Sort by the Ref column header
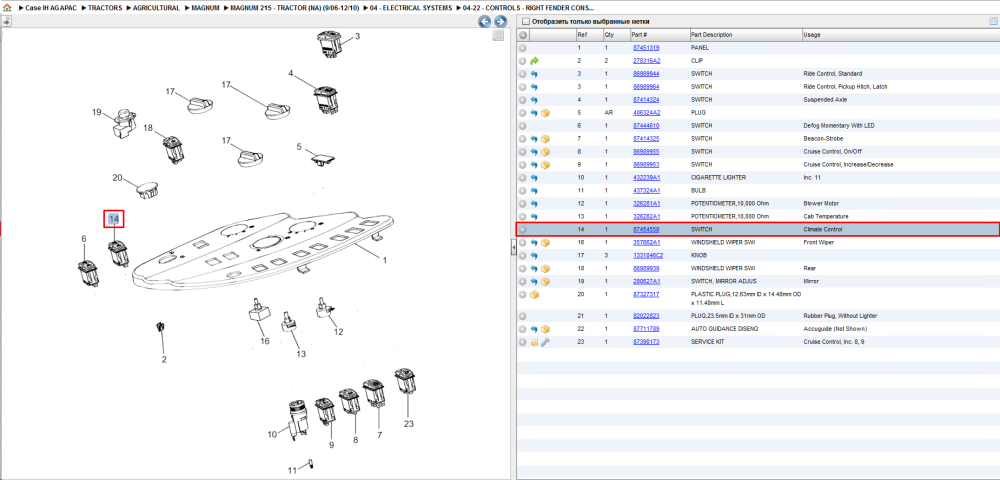The height and width of the screenshot is (480, 1000). (x=589, y=34)
